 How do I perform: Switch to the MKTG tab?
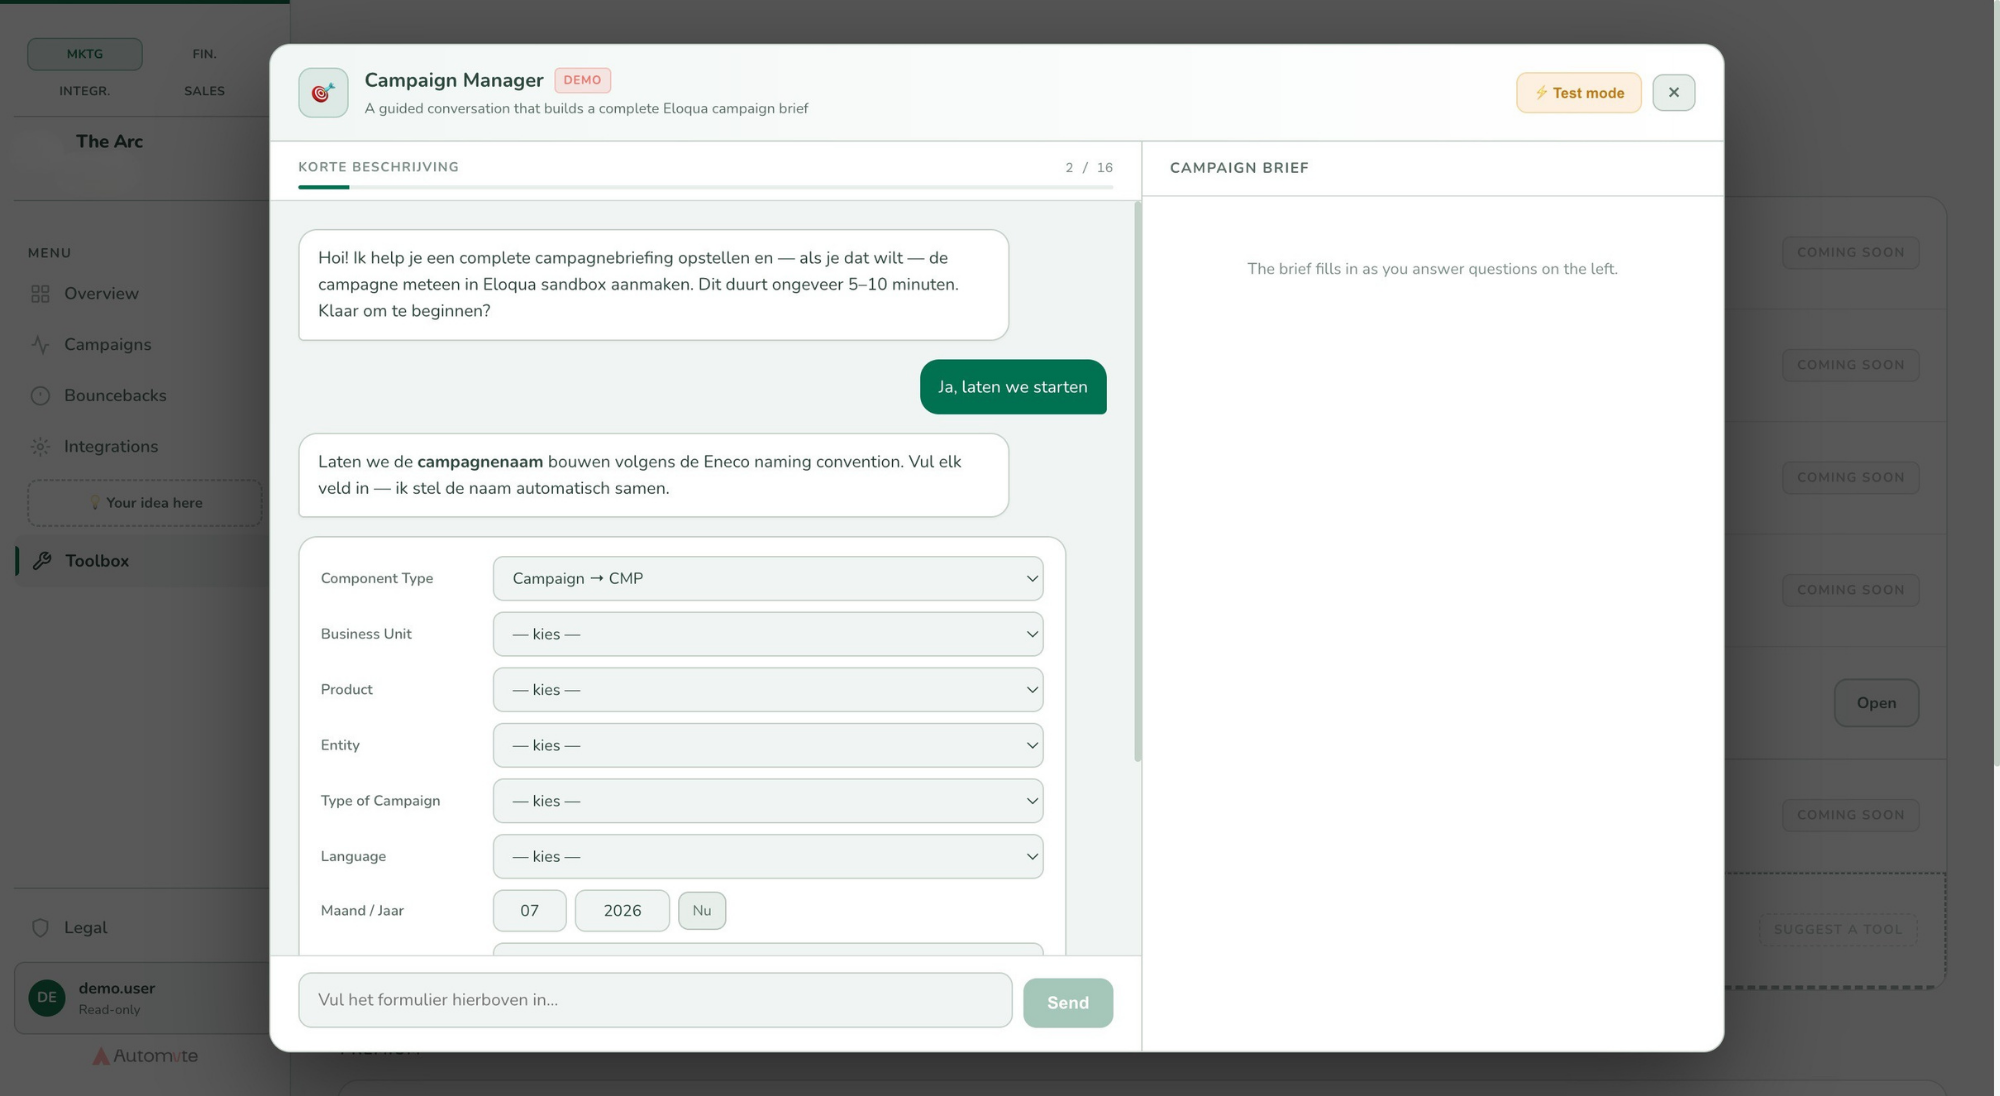click(x=85, y=54)
